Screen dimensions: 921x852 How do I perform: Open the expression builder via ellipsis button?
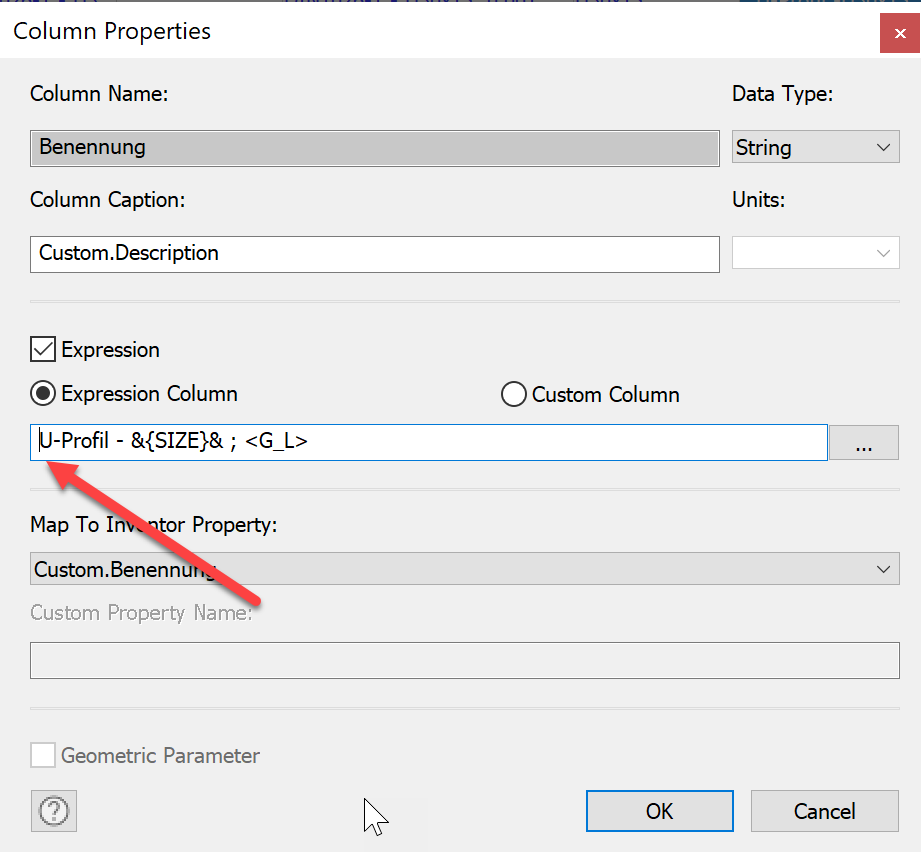click(x=866, y=442)
